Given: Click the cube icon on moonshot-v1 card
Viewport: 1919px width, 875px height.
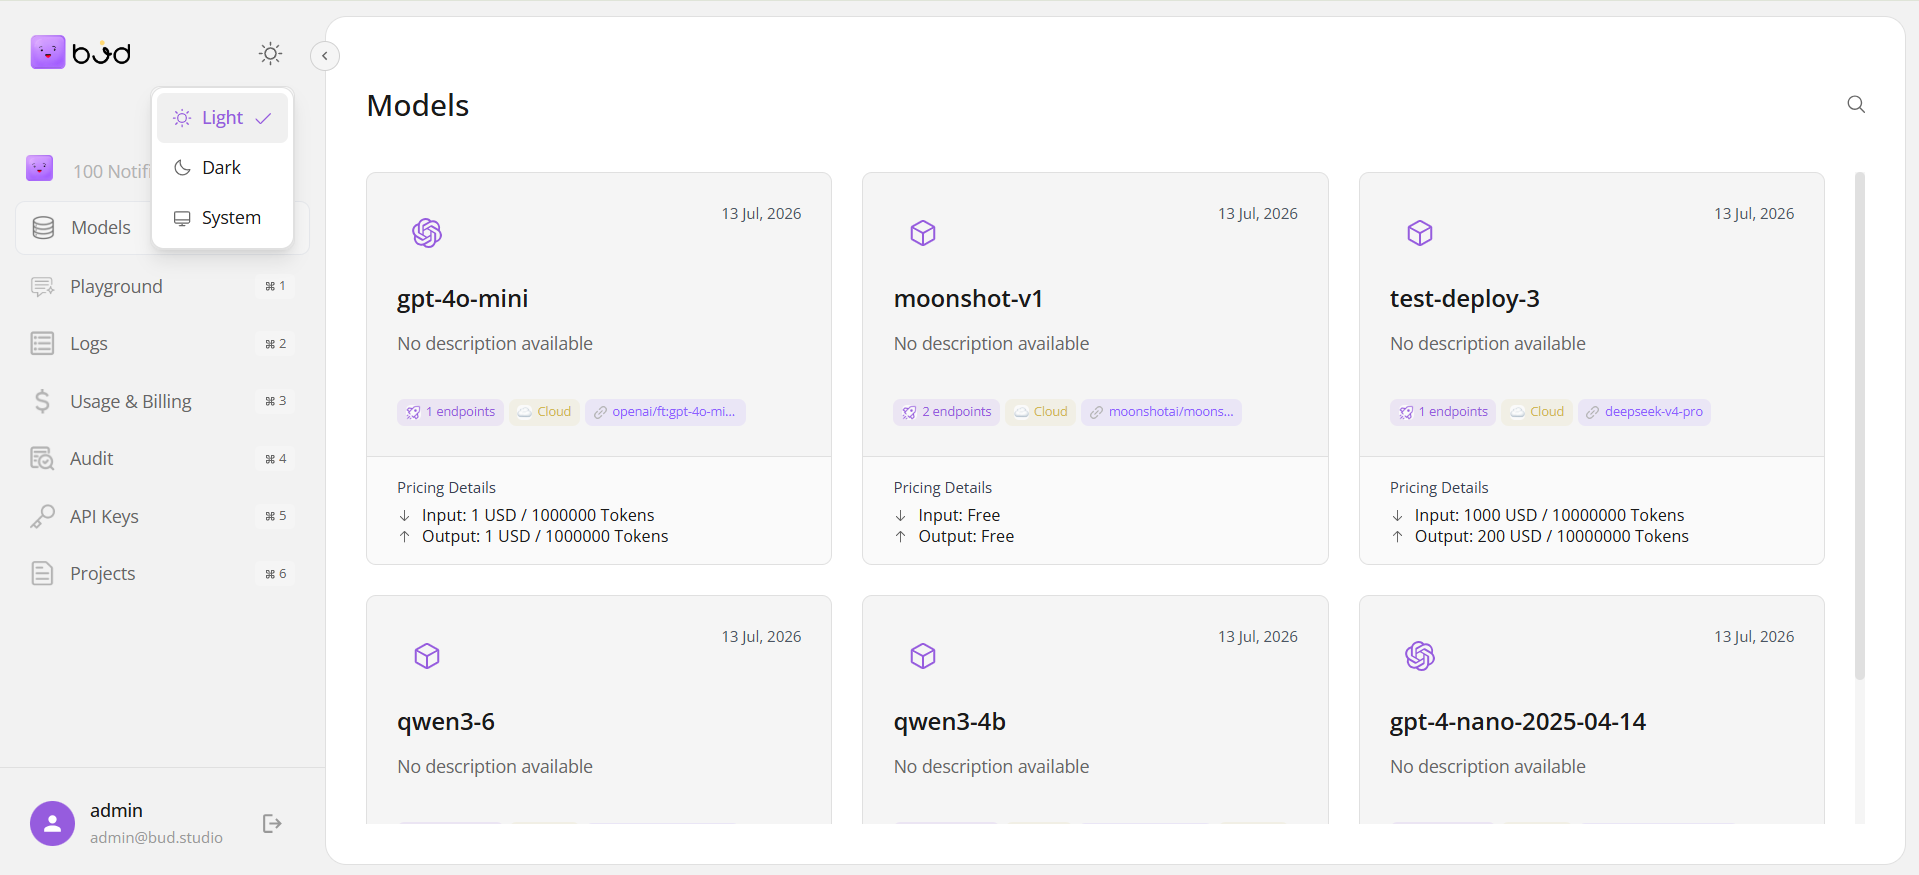Looking at the screenshot, I should coord(923,233).
